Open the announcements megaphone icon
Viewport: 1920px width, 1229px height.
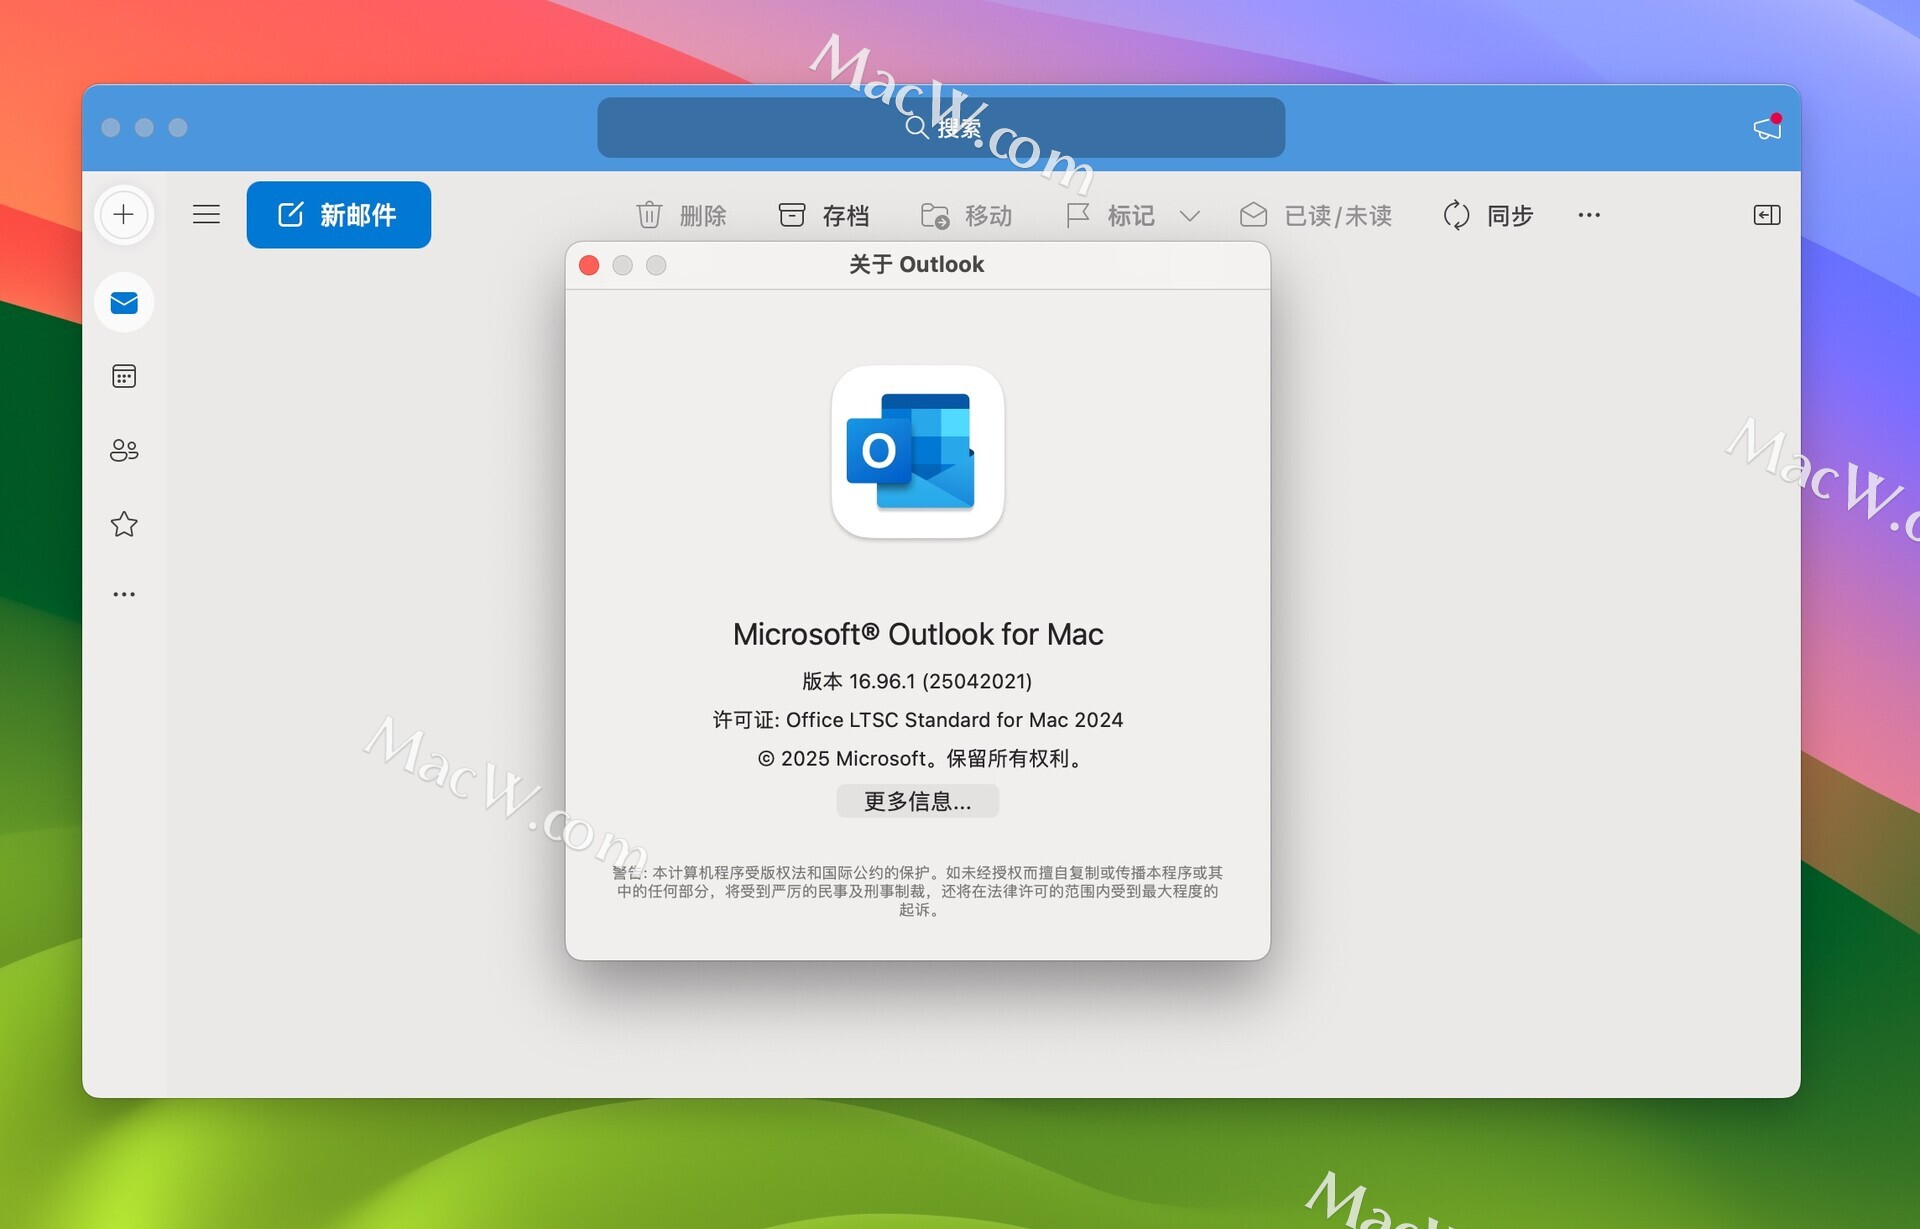[x=1767, y=127]
